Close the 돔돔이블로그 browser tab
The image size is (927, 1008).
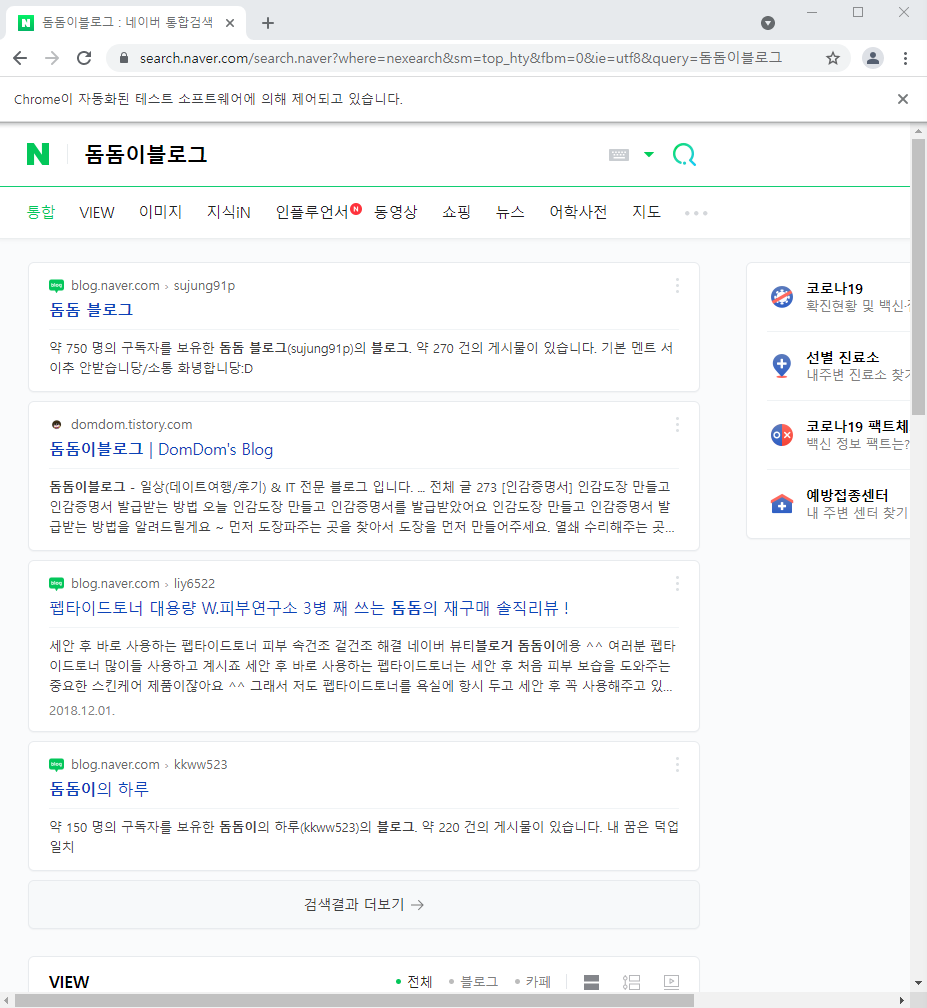click(230, 23)
